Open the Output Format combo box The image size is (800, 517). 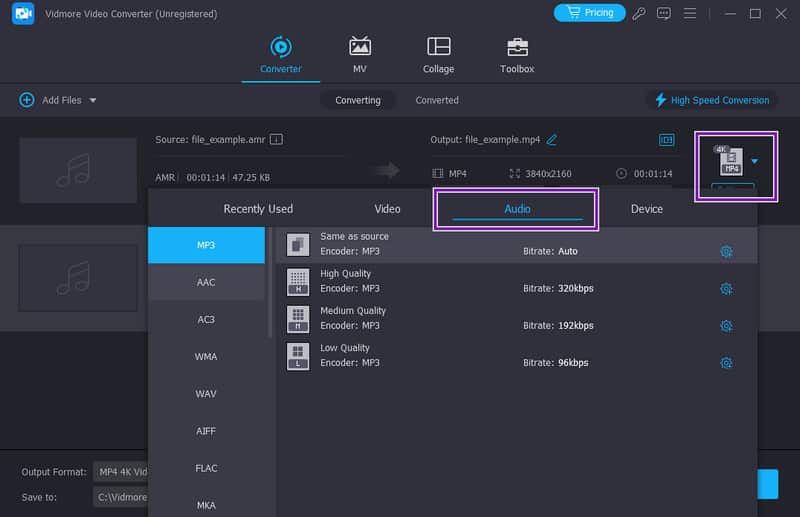click(120, 472)
